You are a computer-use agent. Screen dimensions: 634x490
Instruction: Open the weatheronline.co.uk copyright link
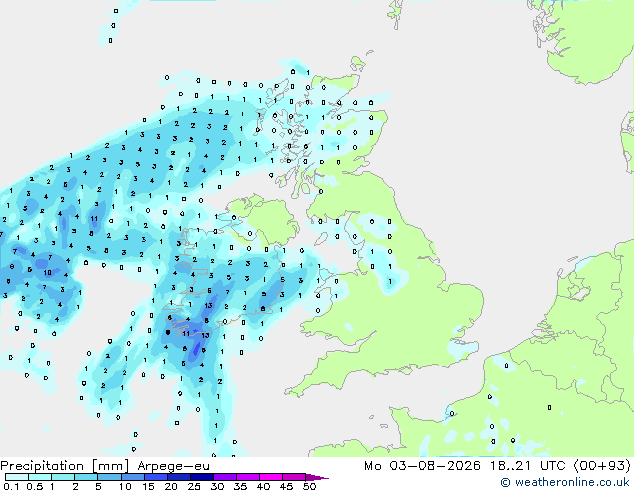pos(564,482)
